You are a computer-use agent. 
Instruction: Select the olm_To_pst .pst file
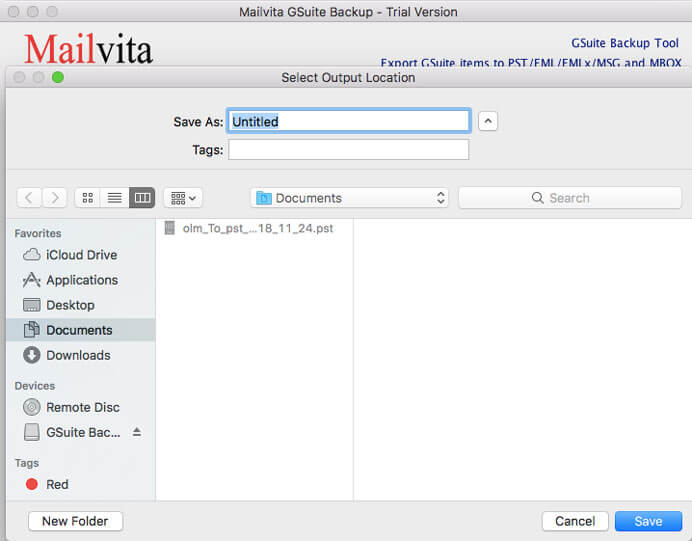(257, 228)
